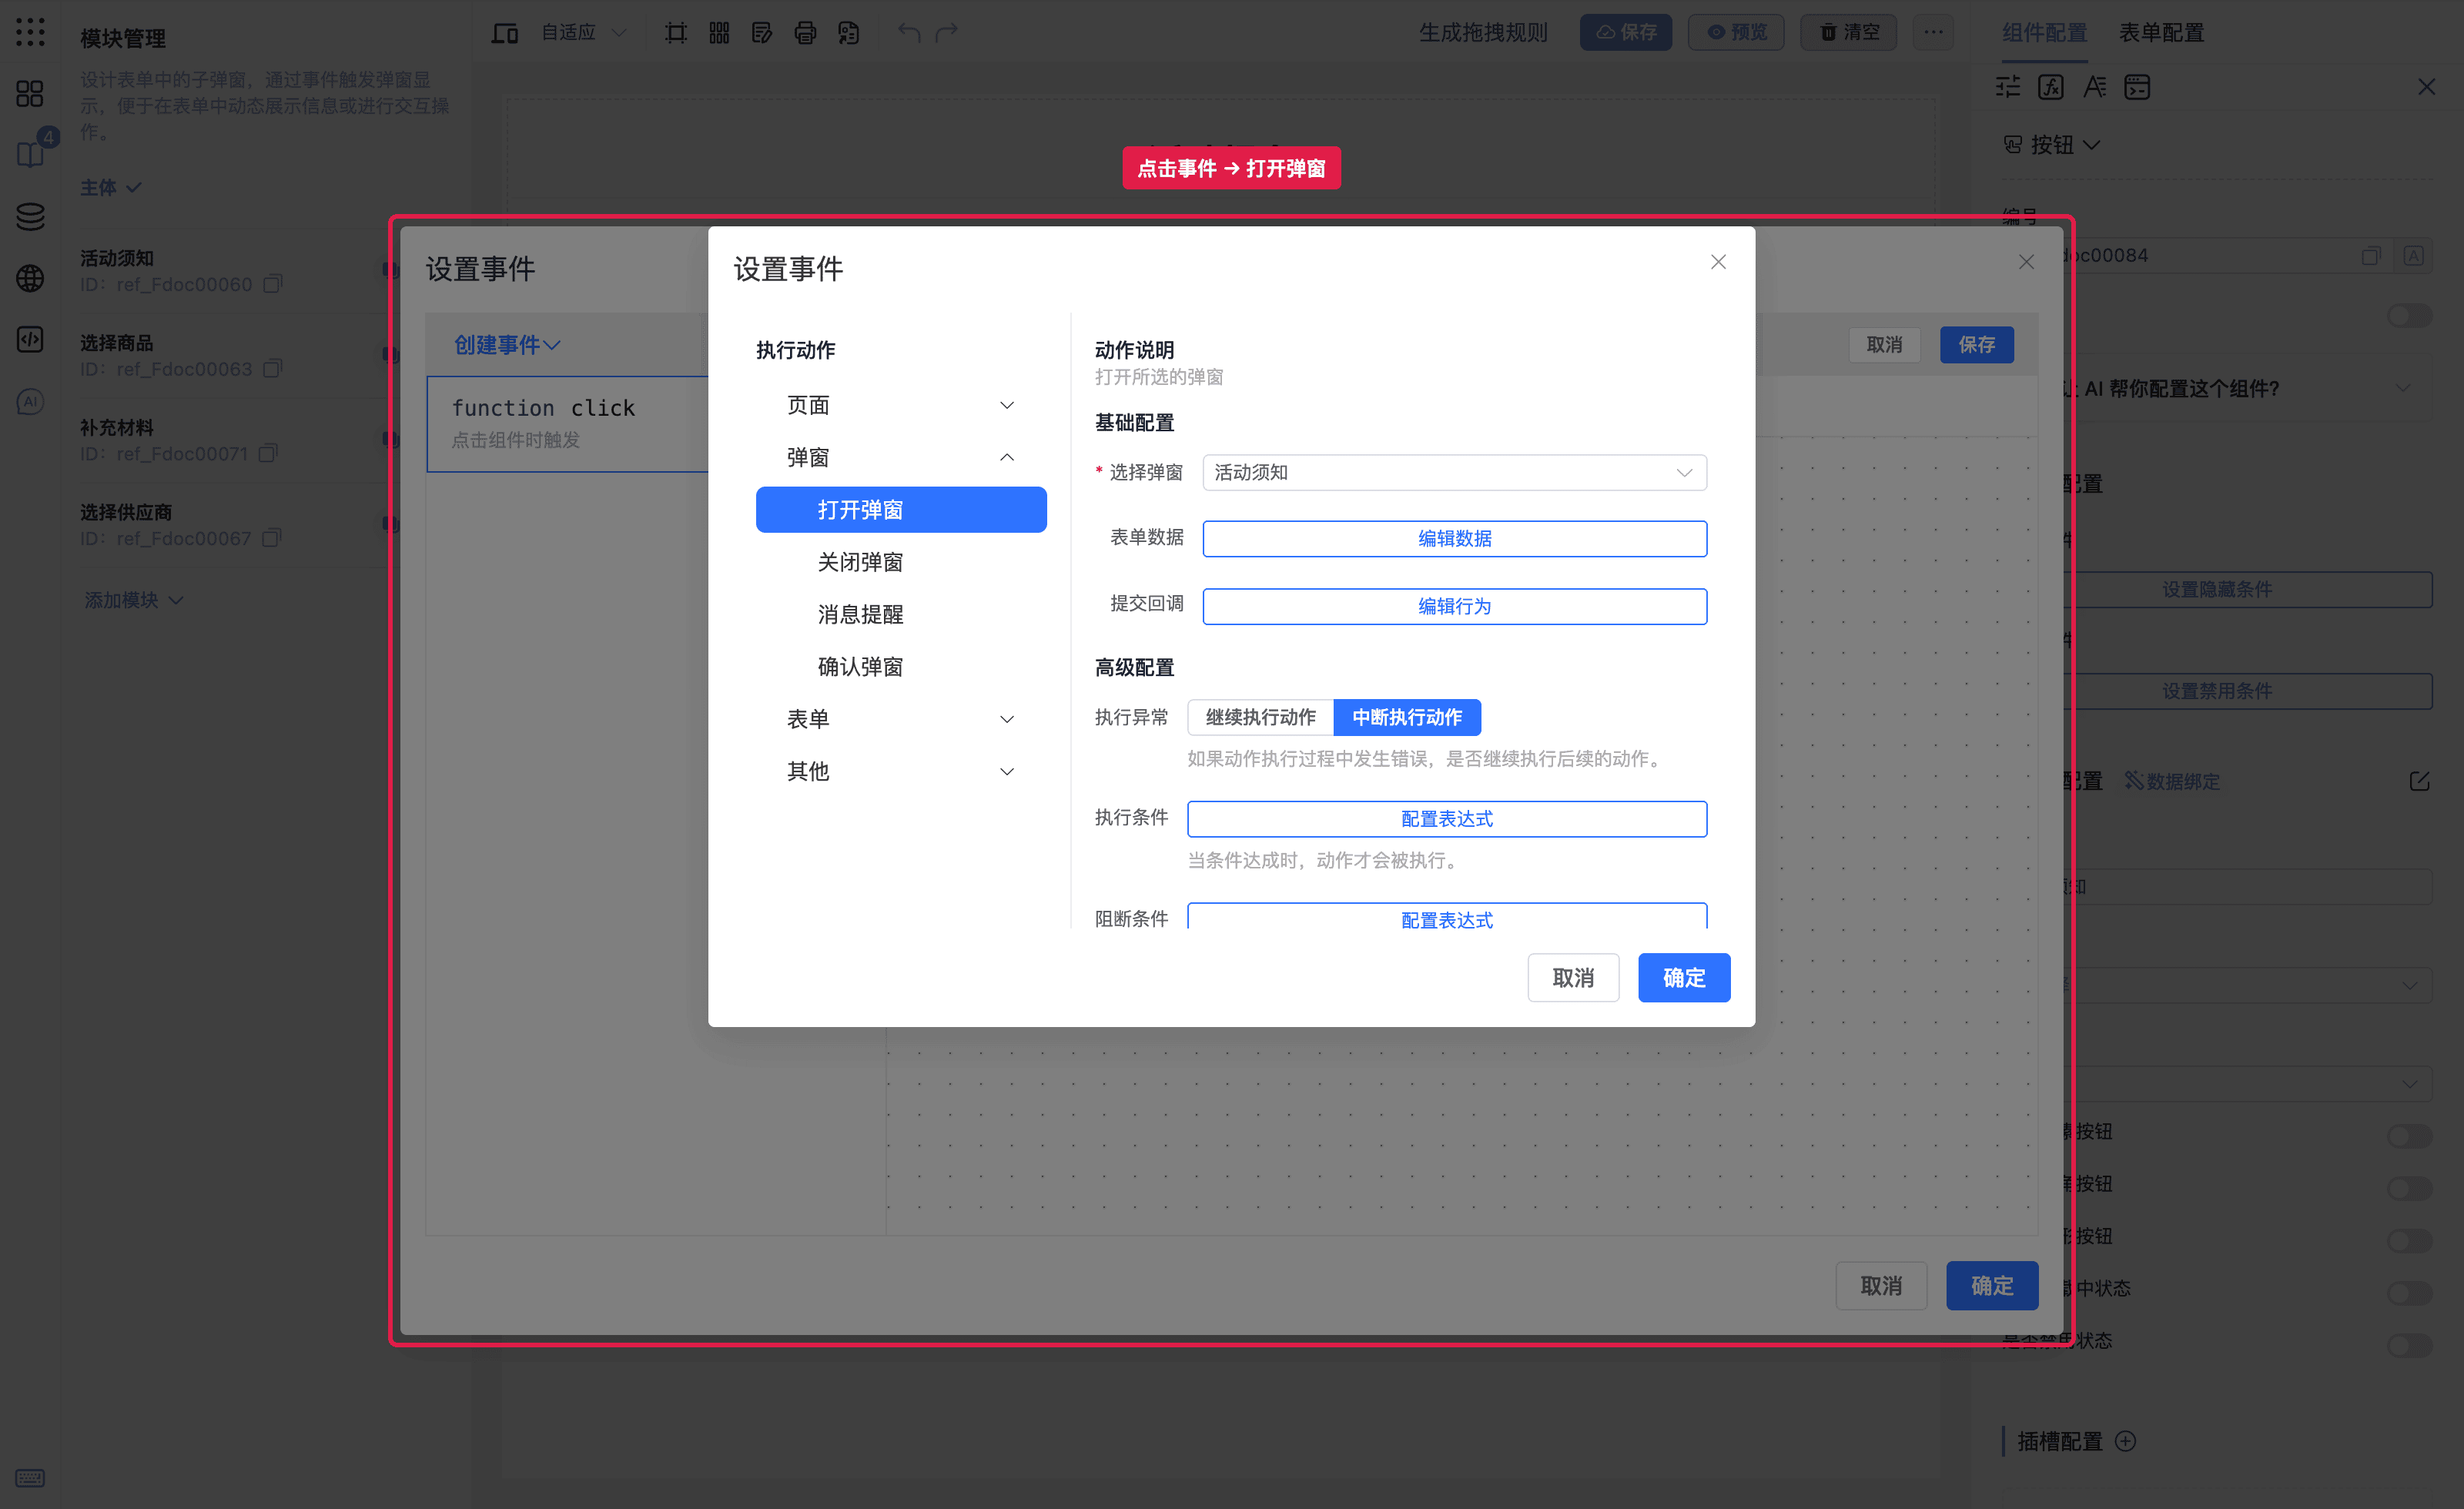This screenshot has width=2464, height=1509.
Task: Click 配置表达式 for 执行条件
Action: coord(1446,819)
